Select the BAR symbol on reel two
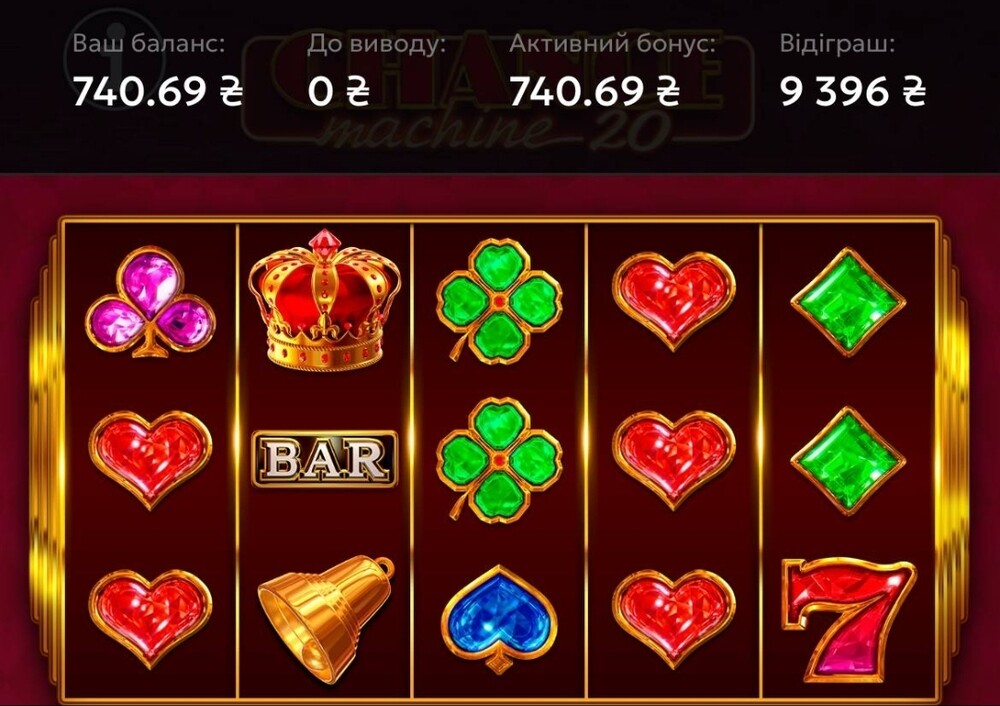The width and height of the screenshot is (1000, 706). [x=325, y=459]
